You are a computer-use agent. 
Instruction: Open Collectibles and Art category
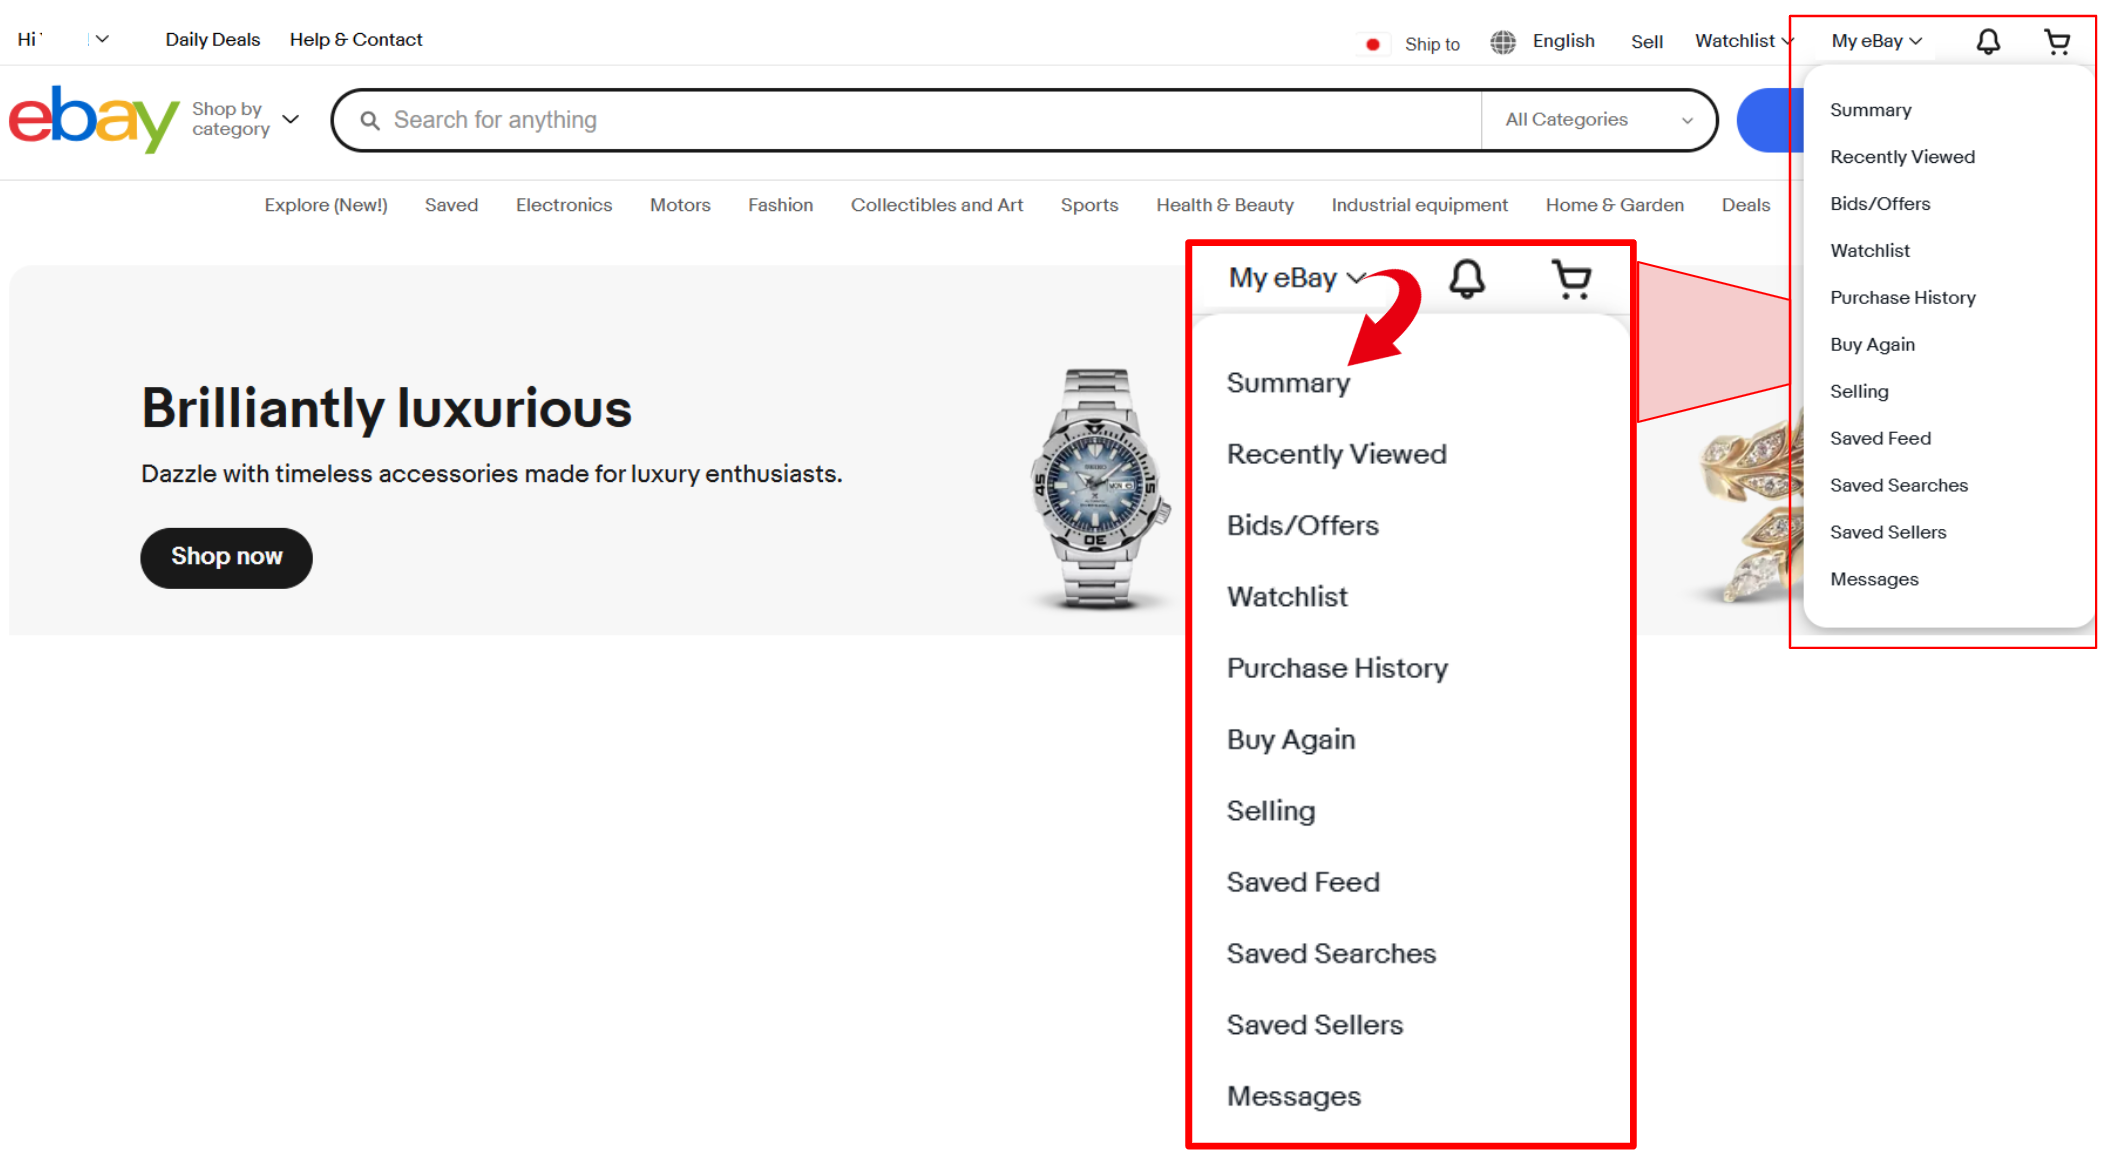point(937,205)
